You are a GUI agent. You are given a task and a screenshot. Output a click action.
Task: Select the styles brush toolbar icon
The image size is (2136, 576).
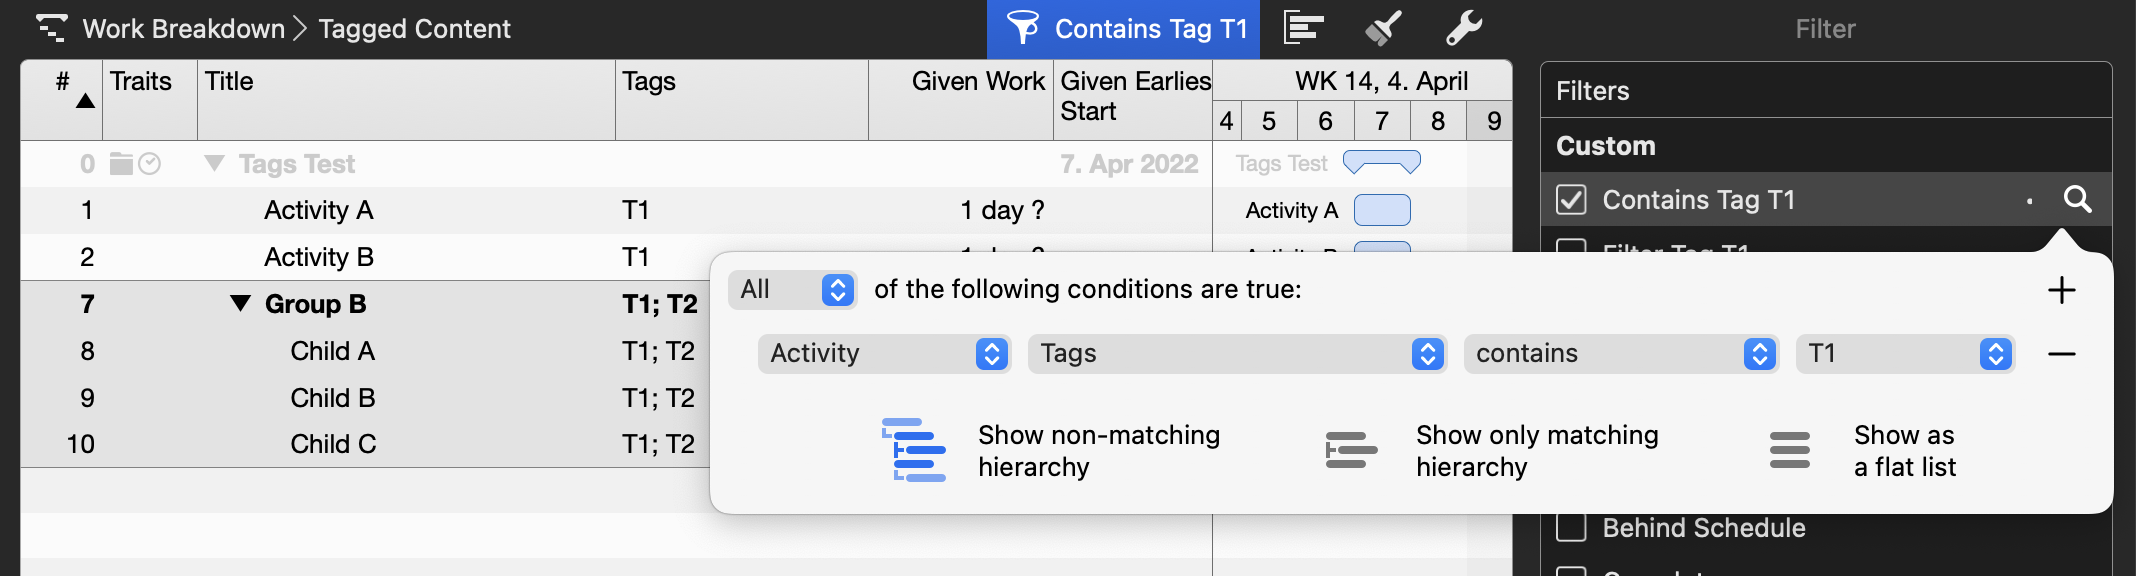pyautogui.click(x=1382, y=29)
